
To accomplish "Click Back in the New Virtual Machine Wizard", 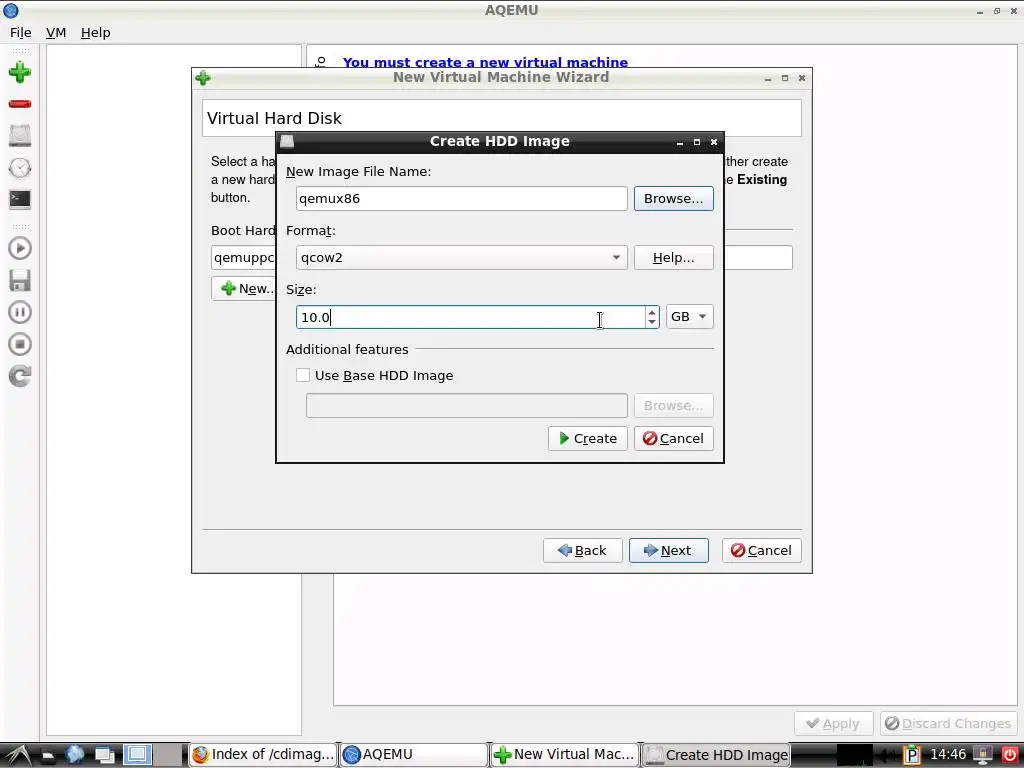I will (583, 551).
